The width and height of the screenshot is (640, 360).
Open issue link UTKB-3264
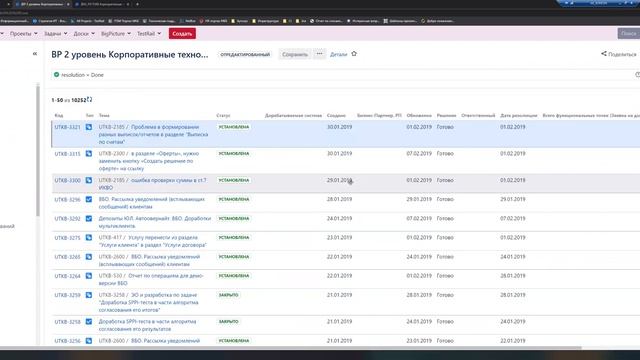[x=67, y=276]
